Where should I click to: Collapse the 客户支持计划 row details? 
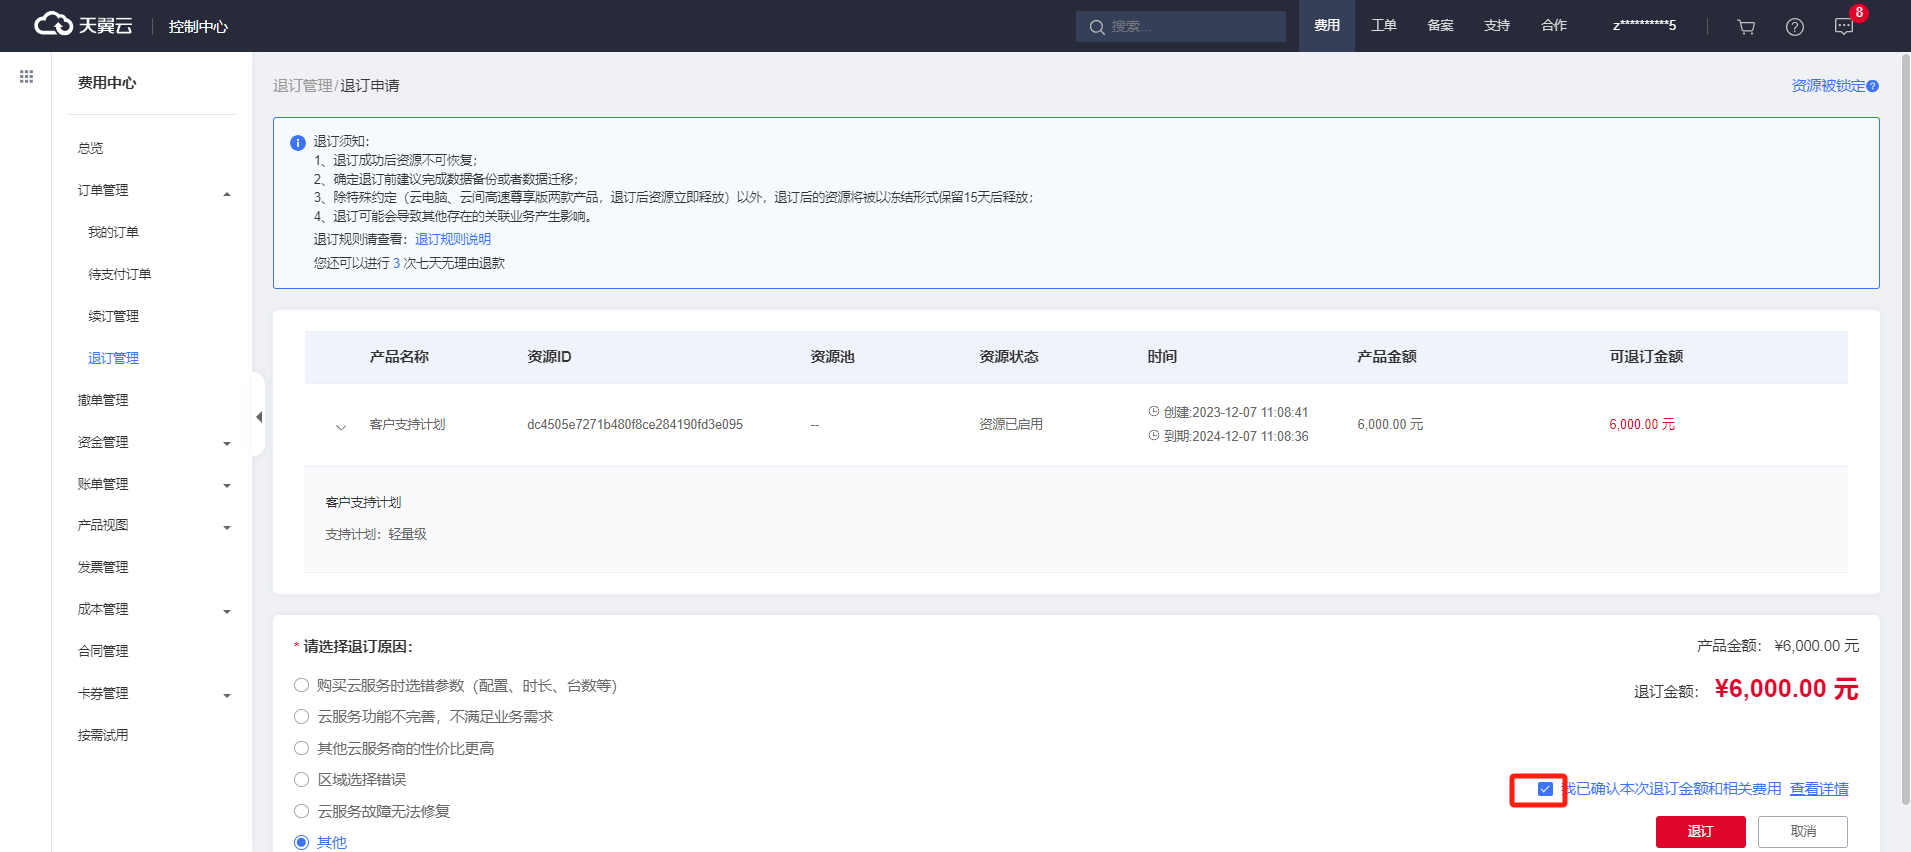point(341,426)
